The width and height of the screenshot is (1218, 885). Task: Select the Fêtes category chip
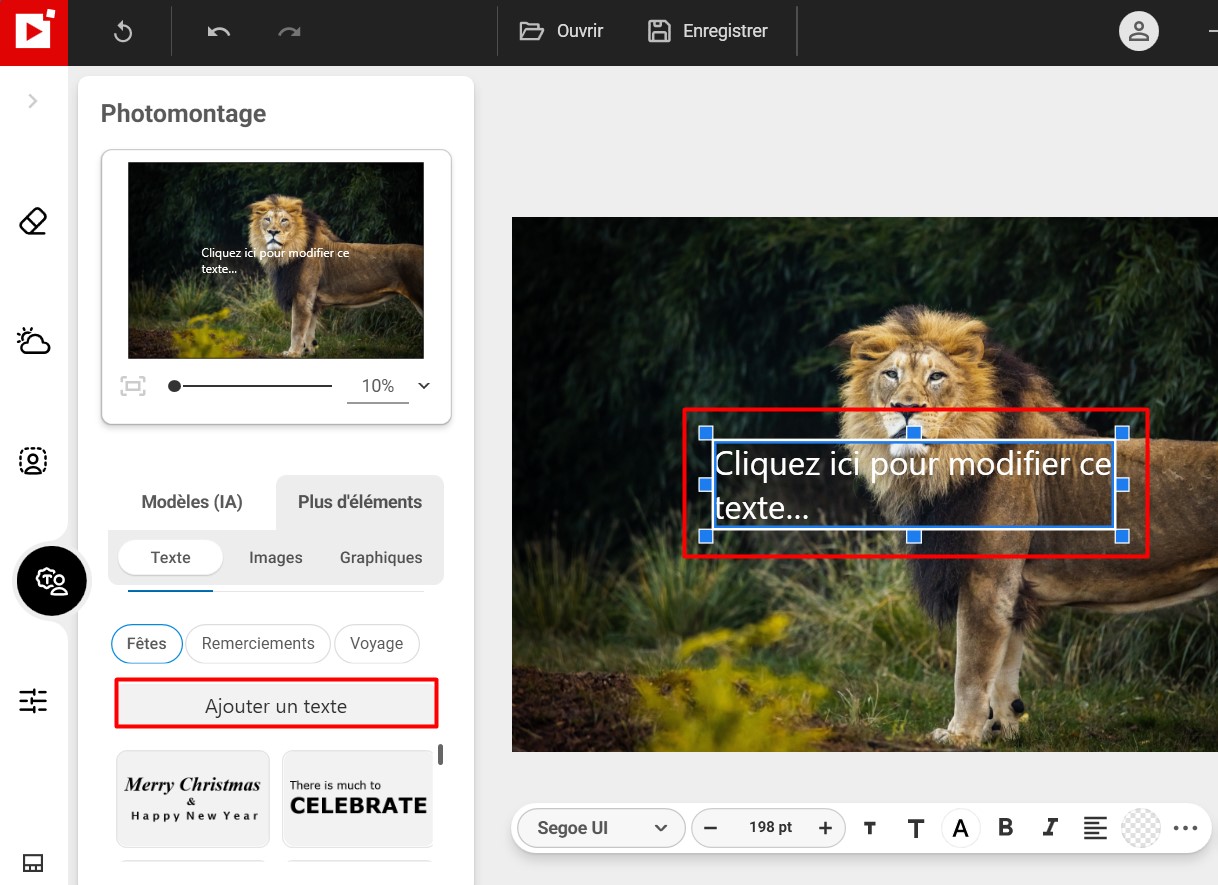pyautogui.click(x=147, y=644)
